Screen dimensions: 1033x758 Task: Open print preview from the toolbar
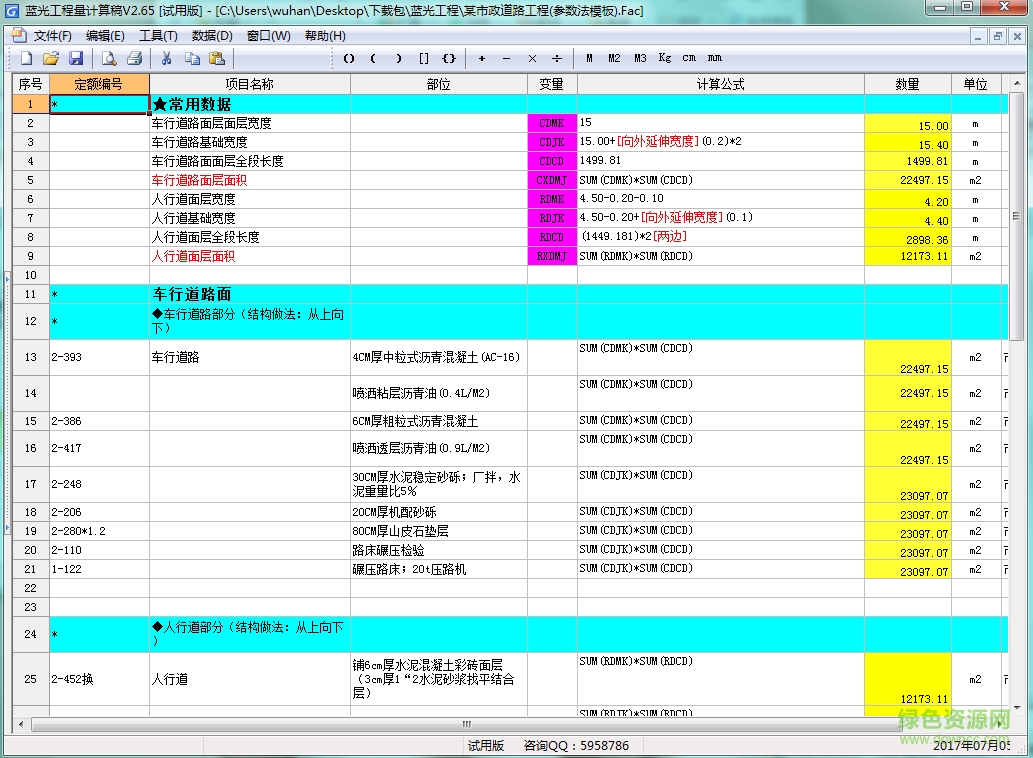click(108, 58)
